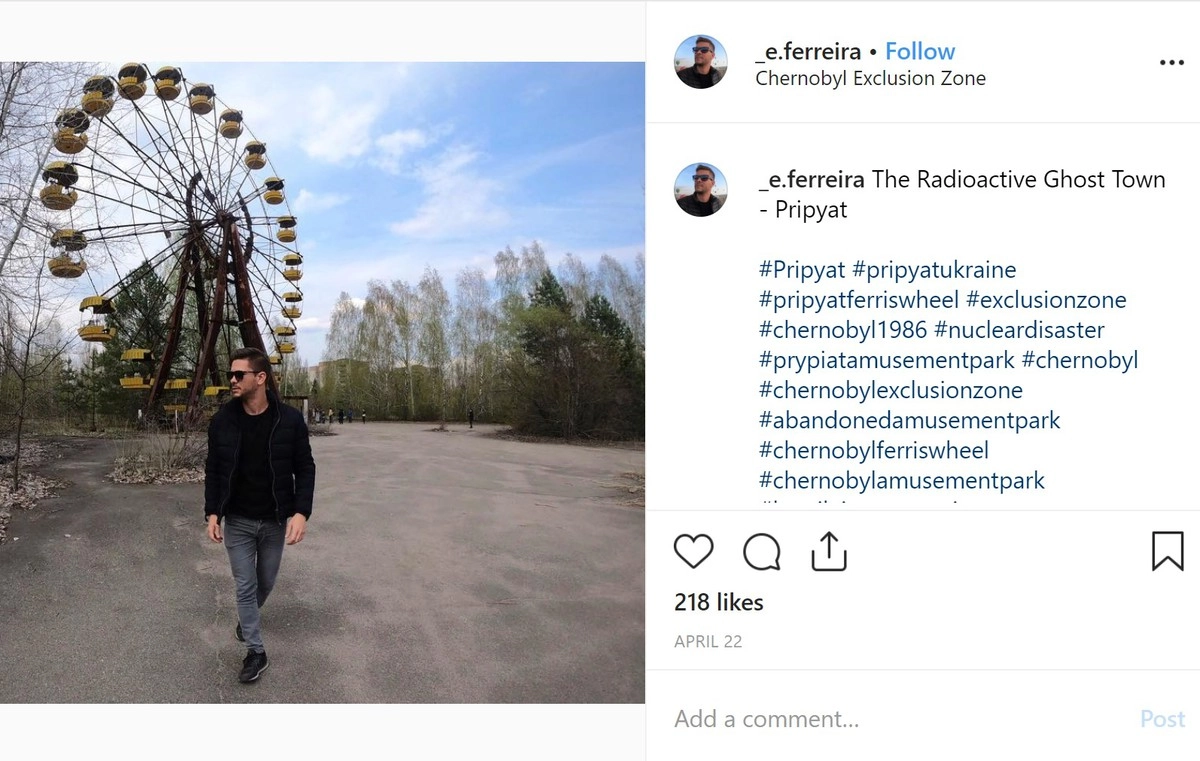This screenshot has width=1200, height=761.
Task: Open the #chernobylferriswheel hashtag
Action: click(x=873, y=450)
